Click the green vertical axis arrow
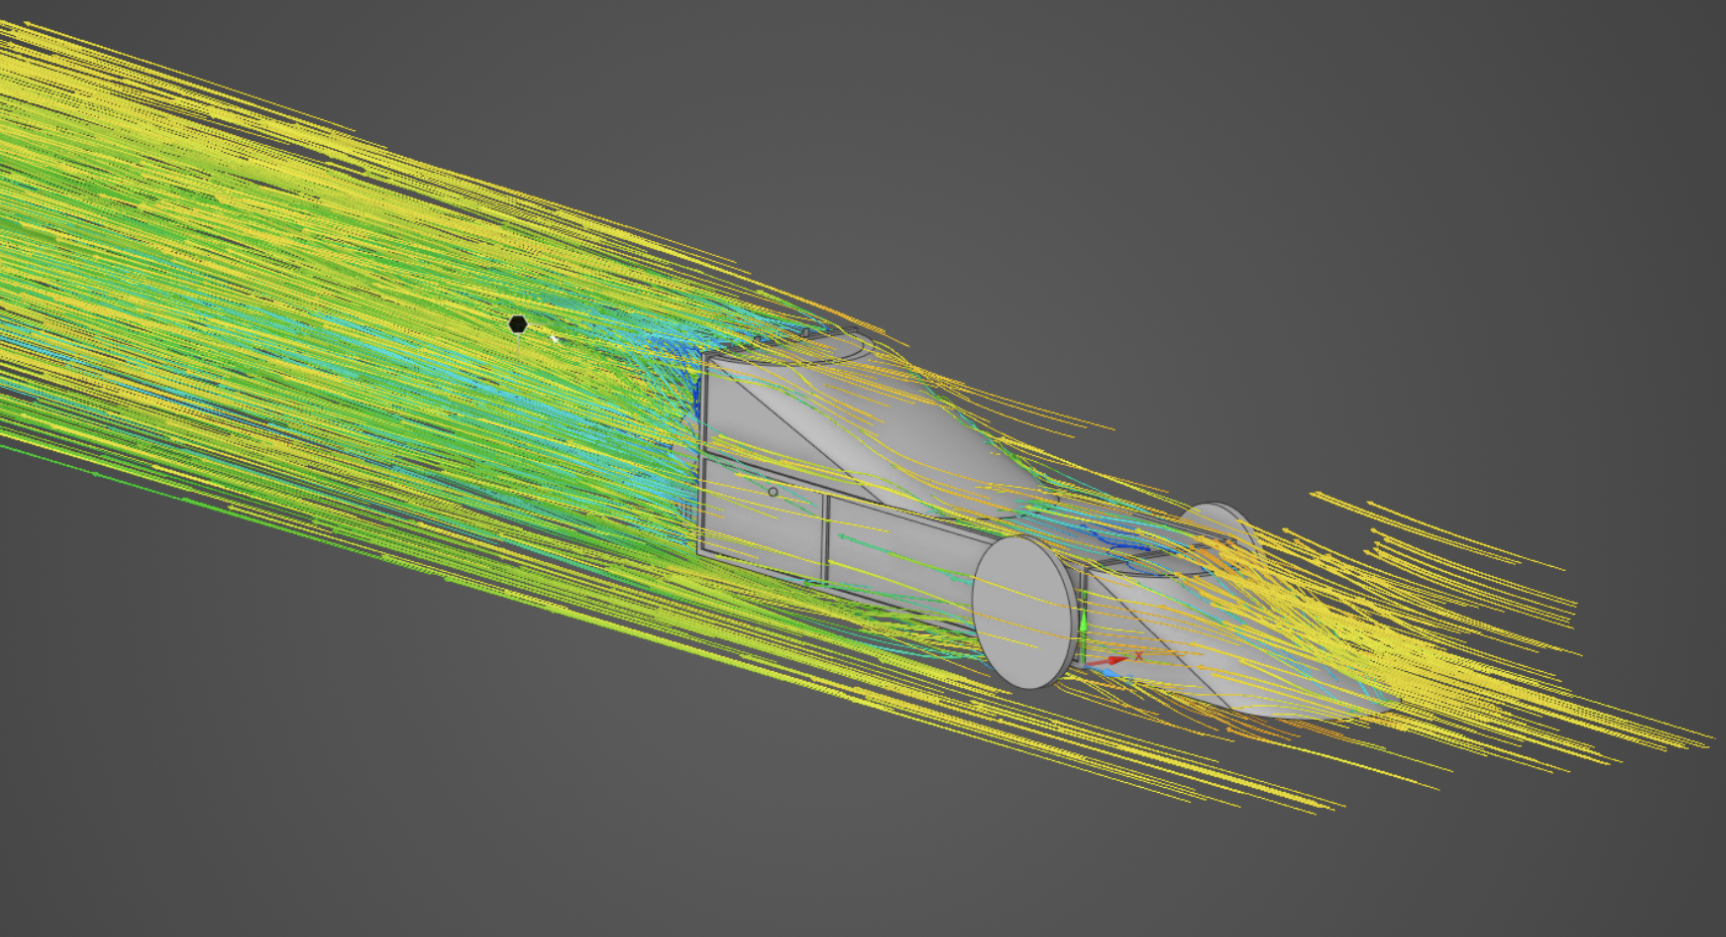This screenshot has height=937, width=1726. (x=1083, y=635)
